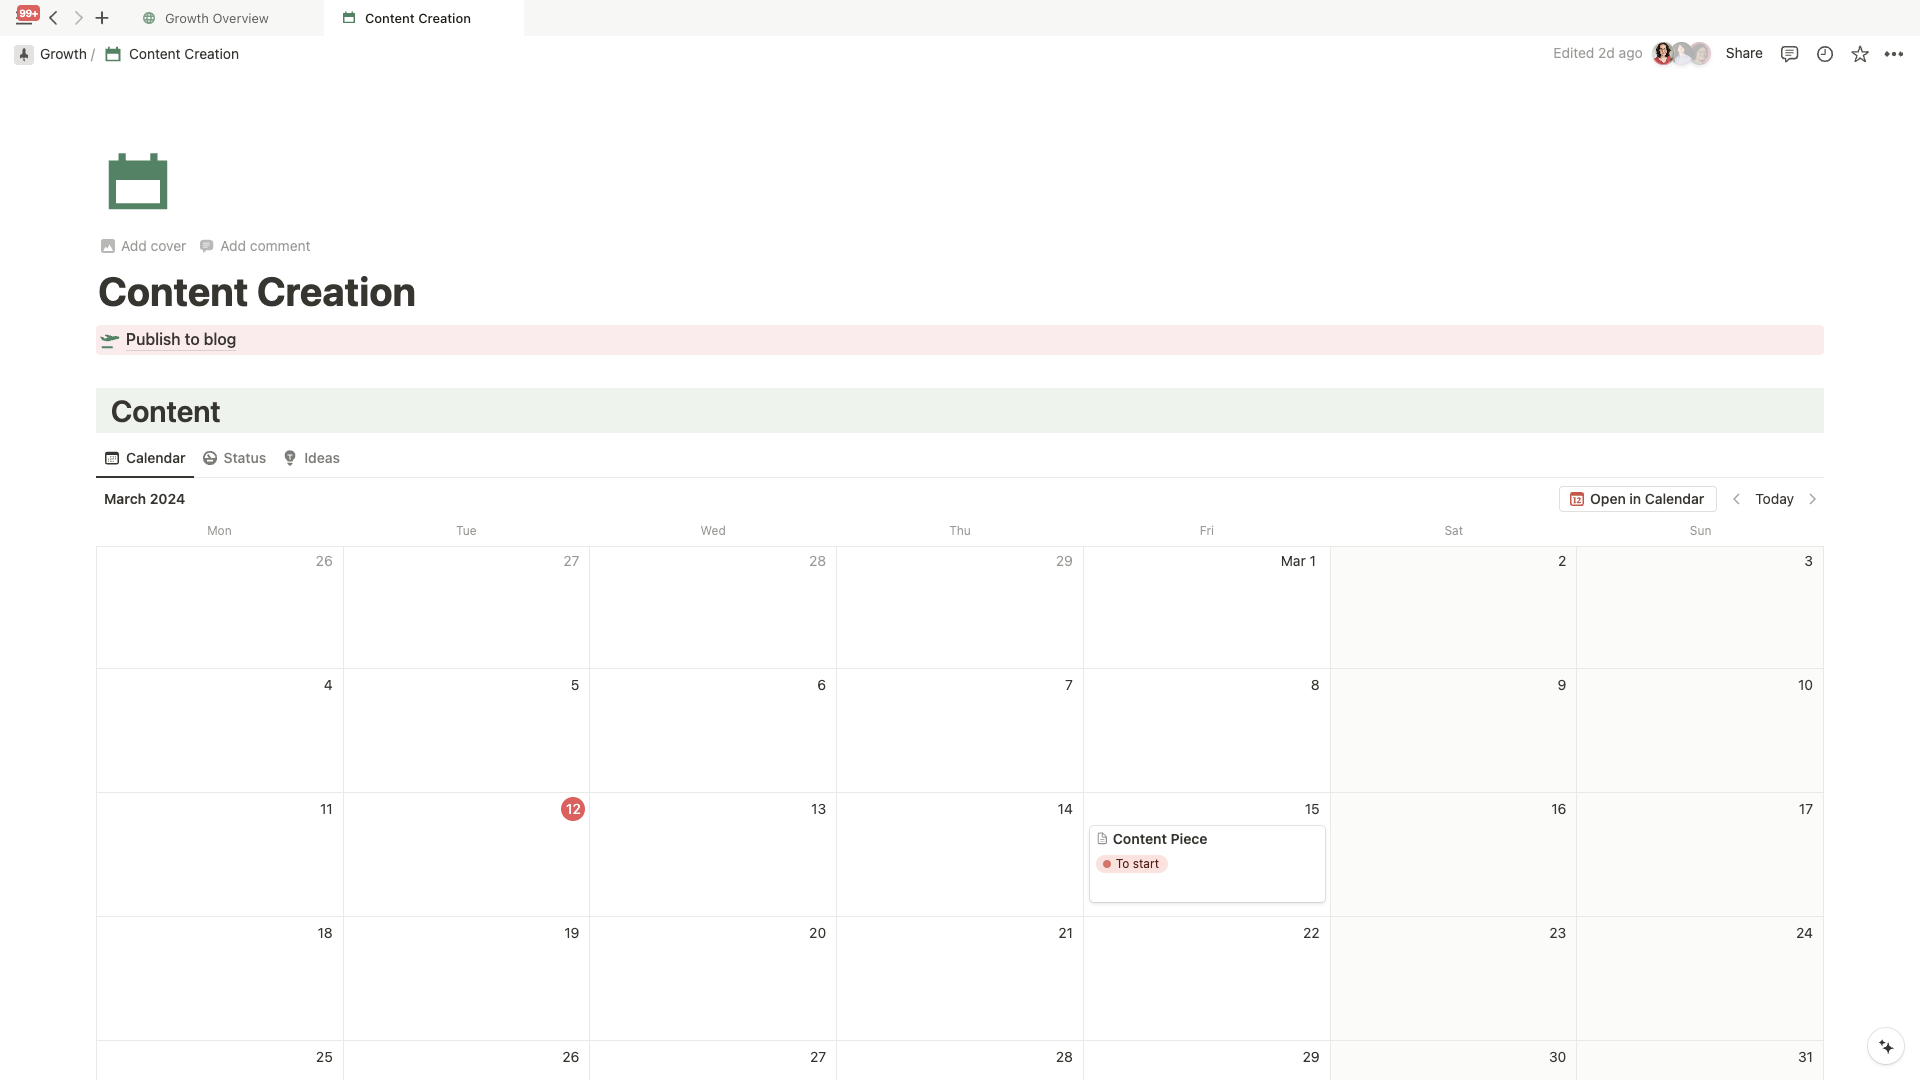Switch to the Ideas tab
This screenshot has height=1080, width=1920.
(x=322, y=458)
